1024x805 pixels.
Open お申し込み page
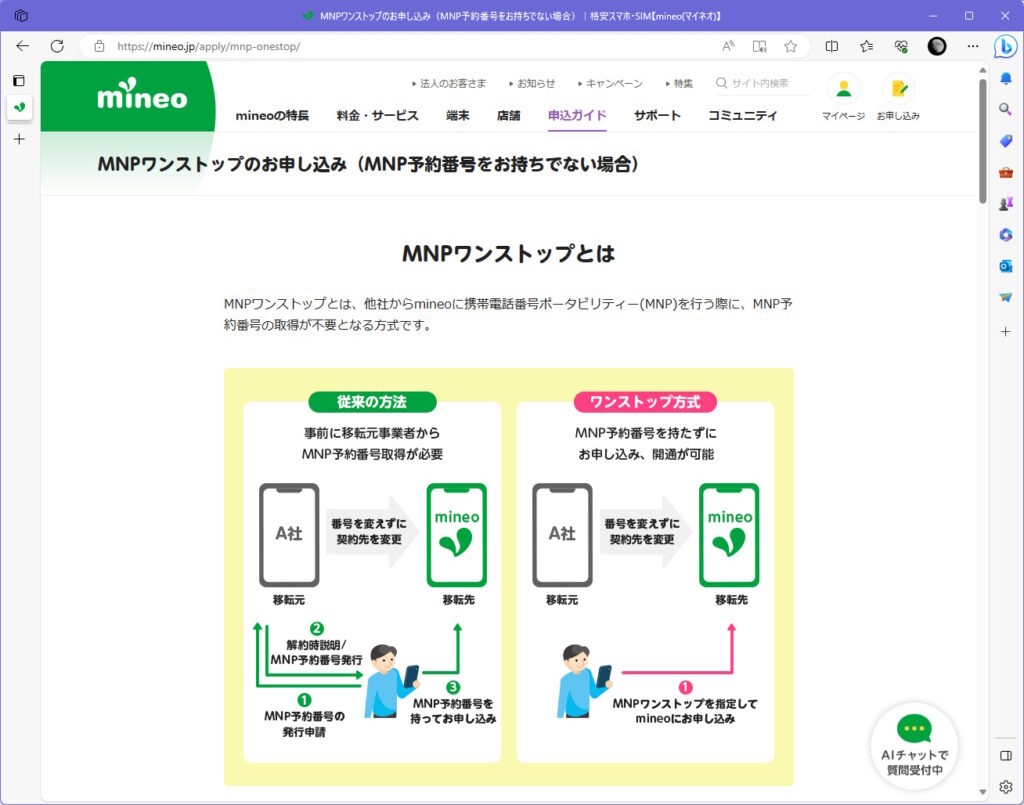click(899, 98)
